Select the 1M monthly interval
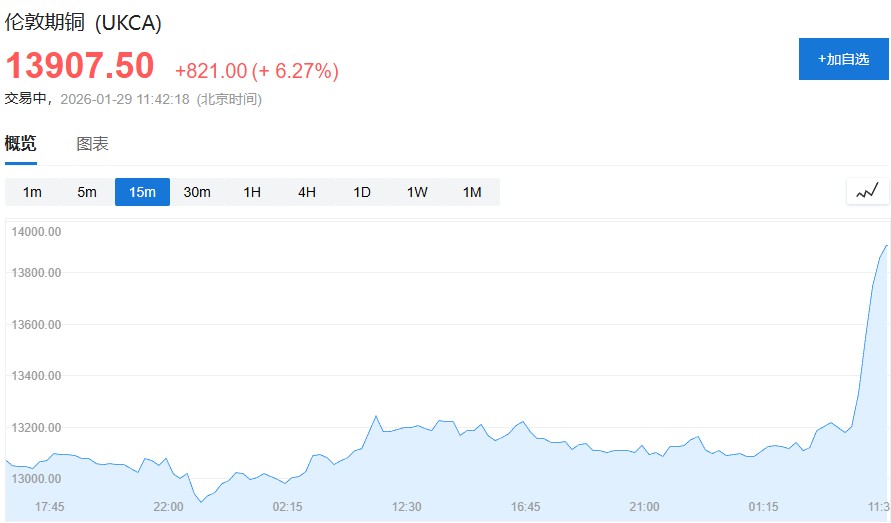The height and width of the screenshot is (523, 891). tap(472, 192)
